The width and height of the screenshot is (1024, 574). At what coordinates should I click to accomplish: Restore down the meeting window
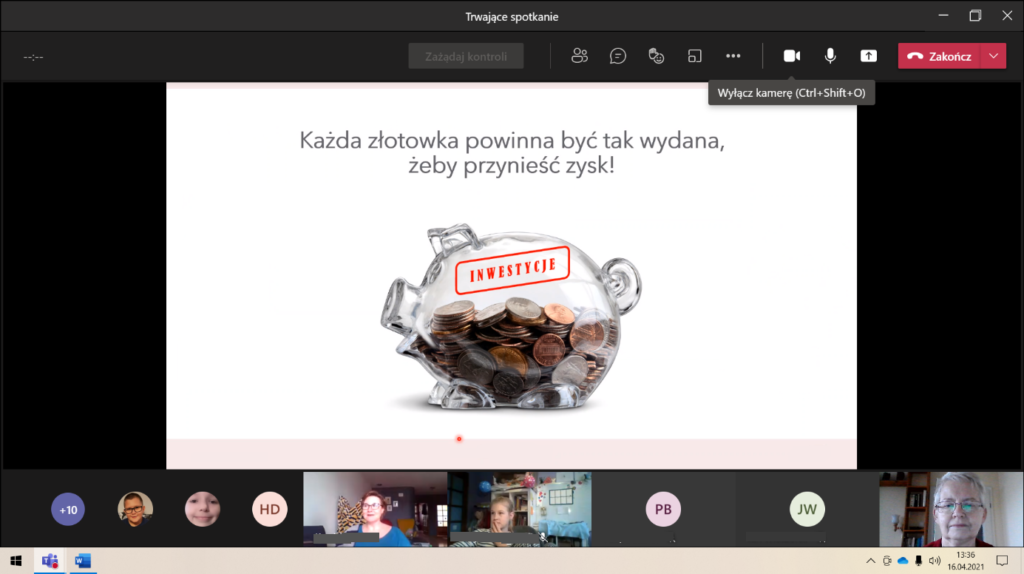(975, 16)
